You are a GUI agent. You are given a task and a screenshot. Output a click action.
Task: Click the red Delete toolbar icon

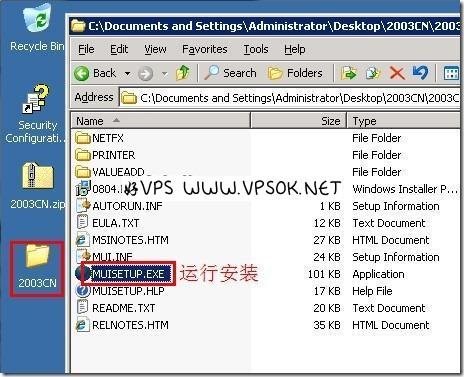pyautogui.click(x=397, y=73)
